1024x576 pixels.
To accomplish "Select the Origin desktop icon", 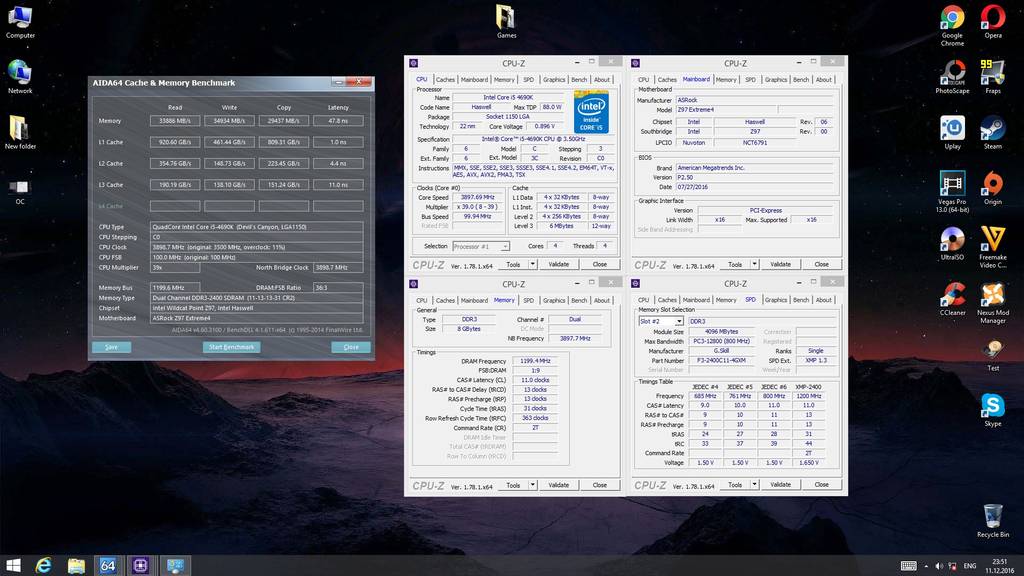I will tap(993, 188).
